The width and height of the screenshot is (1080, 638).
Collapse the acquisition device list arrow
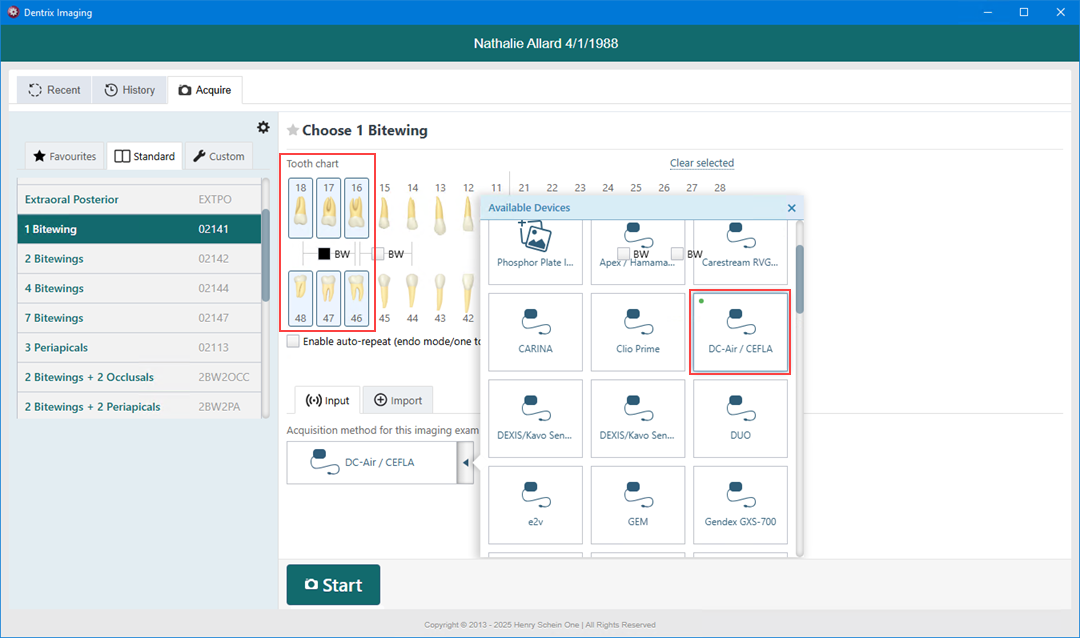tap(465, 463)
